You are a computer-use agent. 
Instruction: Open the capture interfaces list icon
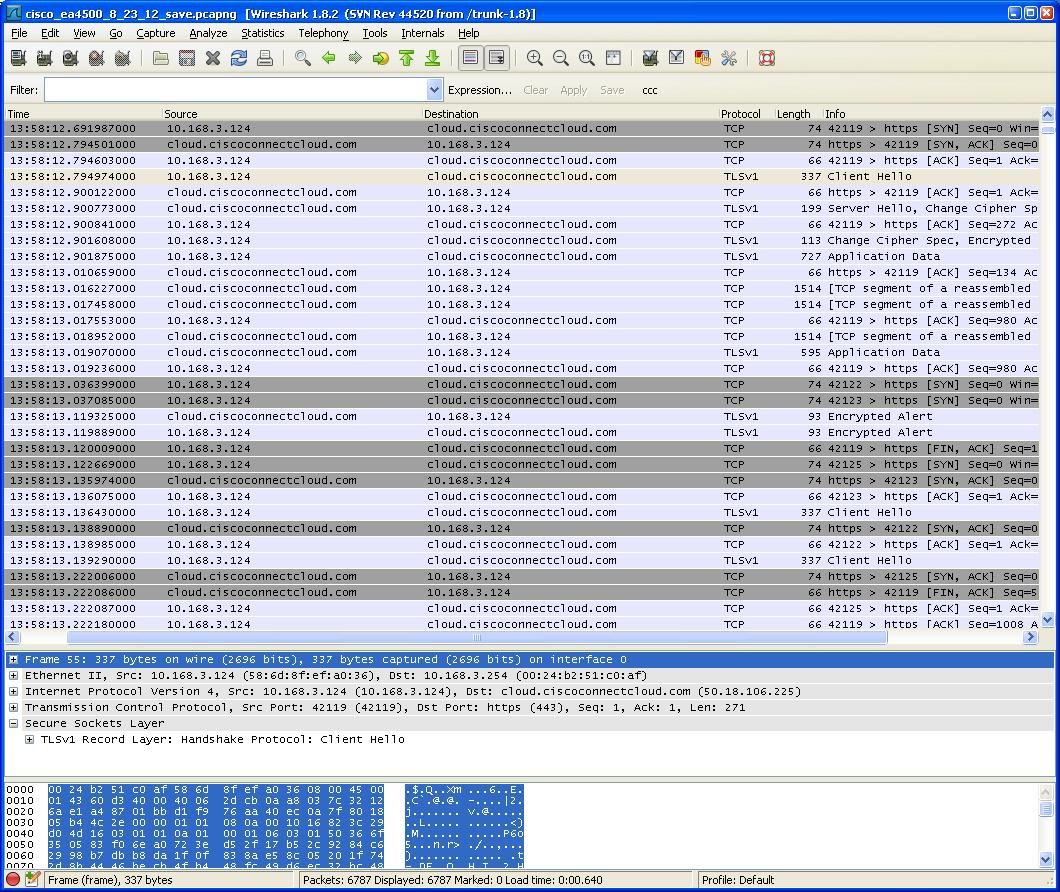19,58
